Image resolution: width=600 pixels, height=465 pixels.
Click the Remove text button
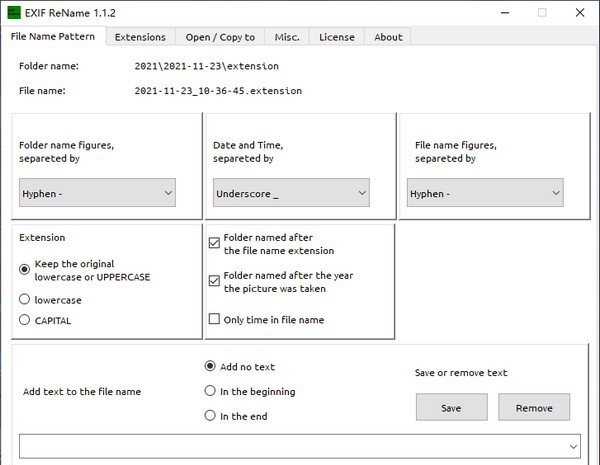pyautogui.click(x=534, y=408)
